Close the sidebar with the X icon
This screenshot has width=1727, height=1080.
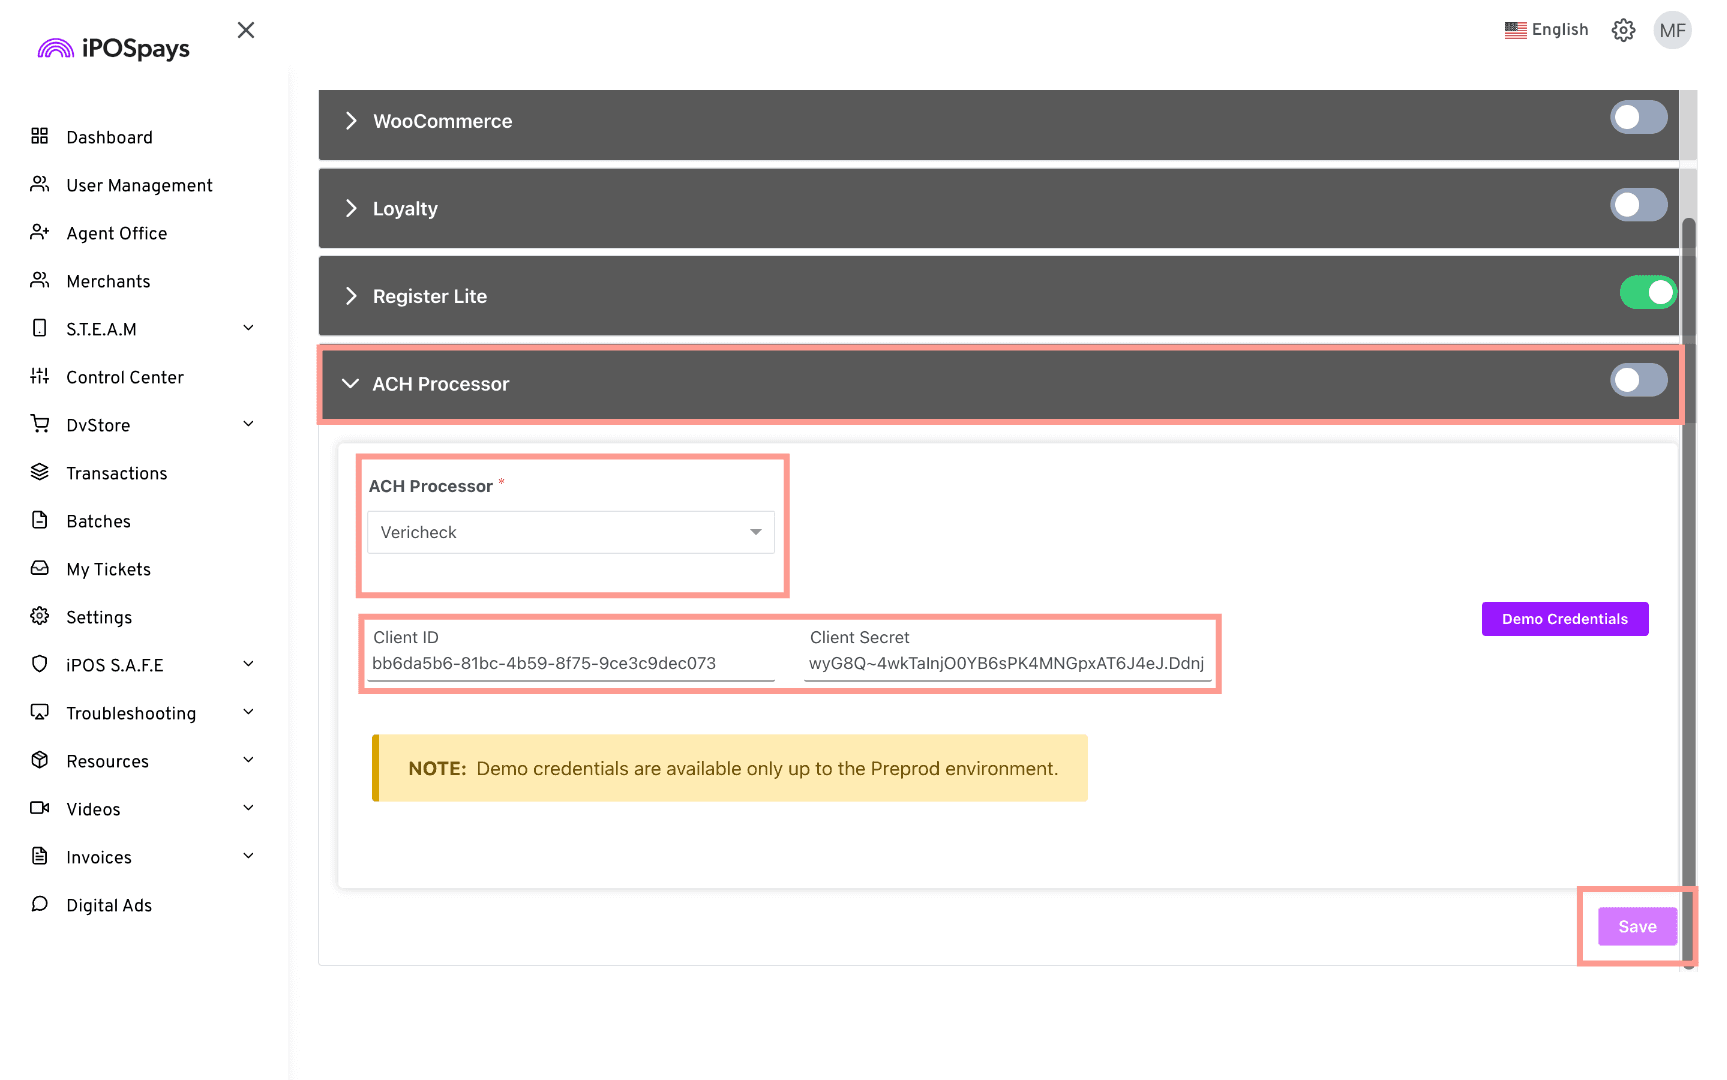click(x=246, y=30)
